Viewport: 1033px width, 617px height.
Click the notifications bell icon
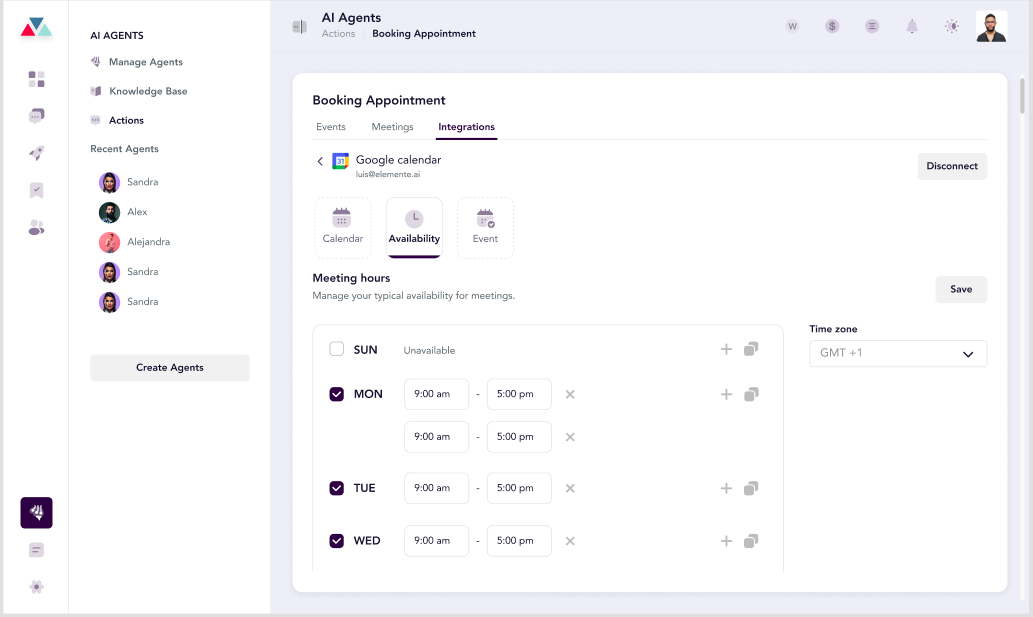click(x=912, y=26)
